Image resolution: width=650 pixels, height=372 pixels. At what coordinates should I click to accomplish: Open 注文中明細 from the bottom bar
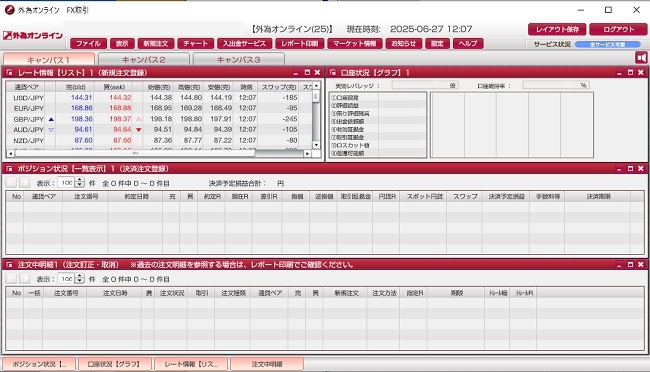pyautogui.click(x=267, y=364)
